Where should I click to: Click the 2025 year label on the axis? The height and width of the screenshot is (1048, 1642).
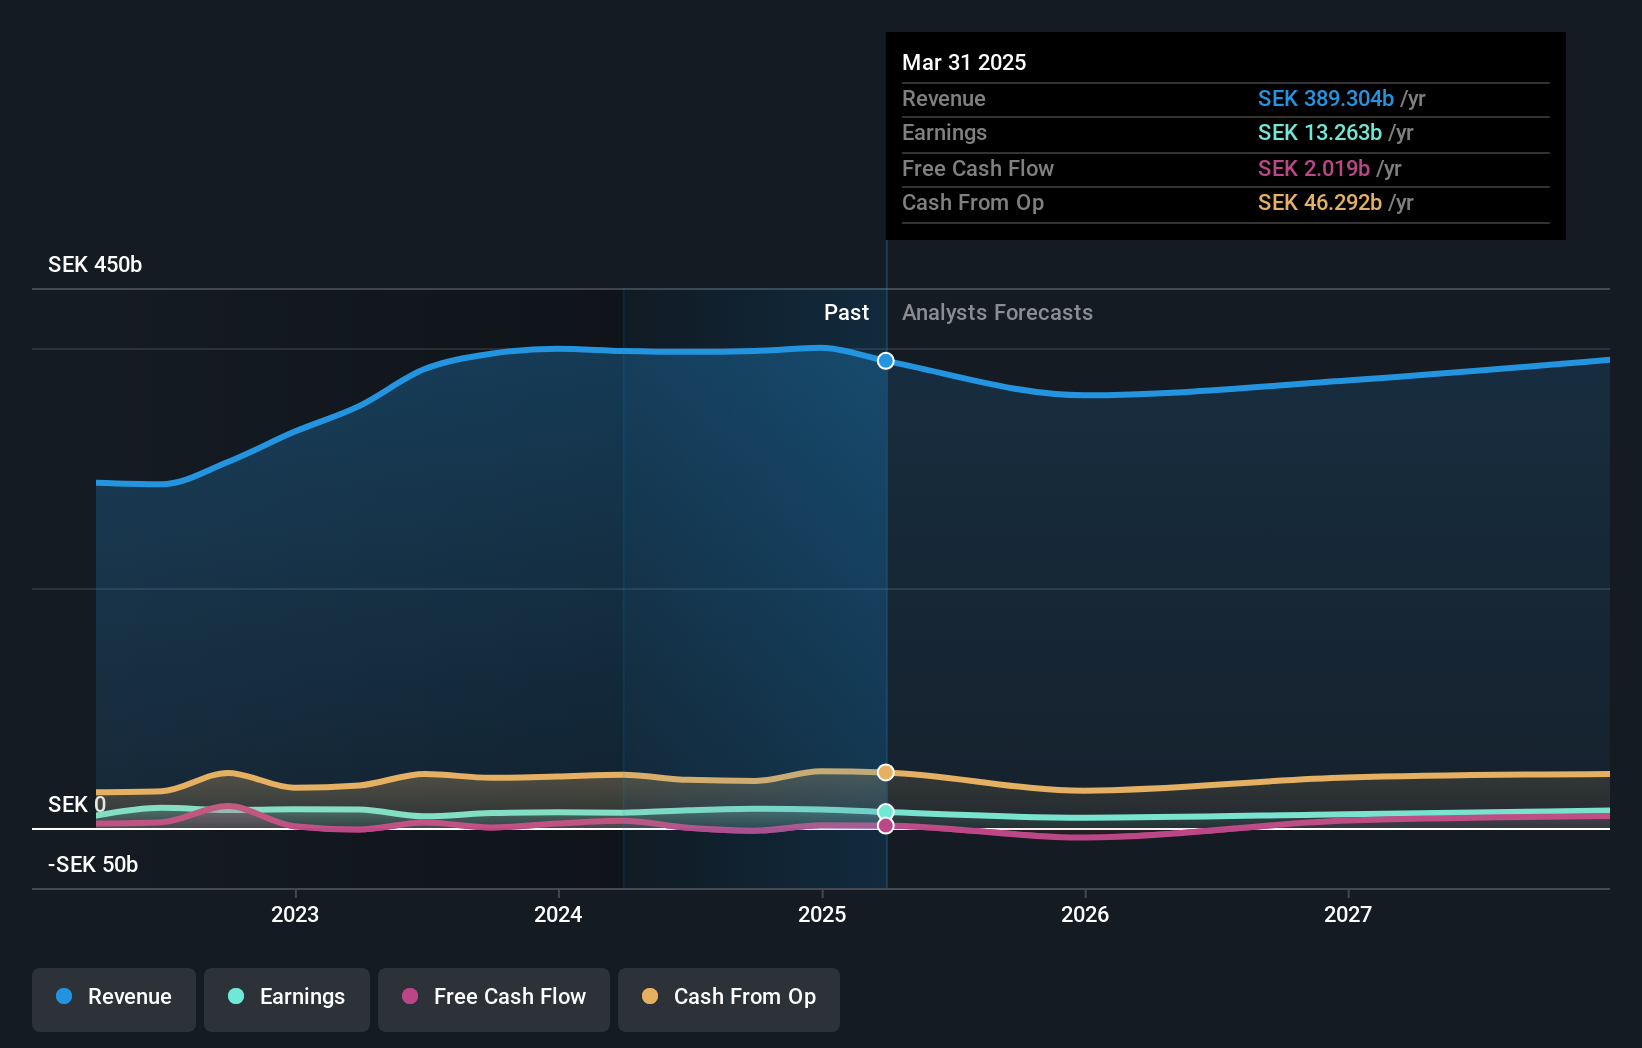[x=821, y=913]
